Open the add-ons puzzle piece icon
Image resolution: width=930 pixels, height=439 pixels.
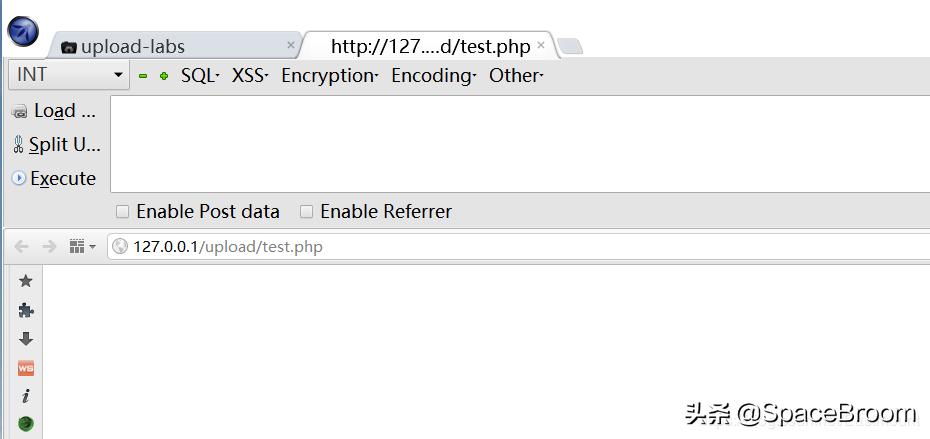[26, 310]
